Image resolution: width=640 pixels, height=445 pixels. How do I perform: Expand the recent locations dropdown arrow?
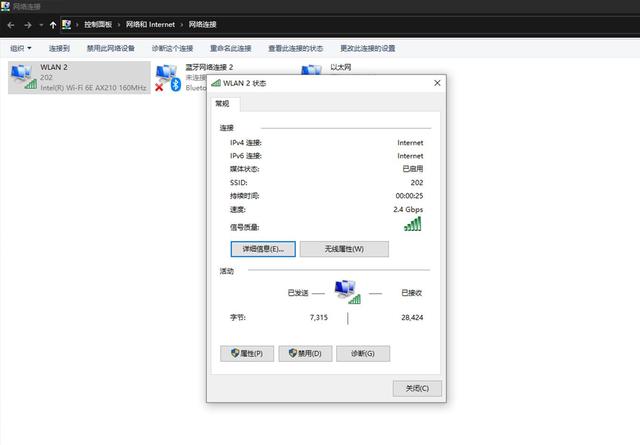pyautogui.click(x=40, y=23)
